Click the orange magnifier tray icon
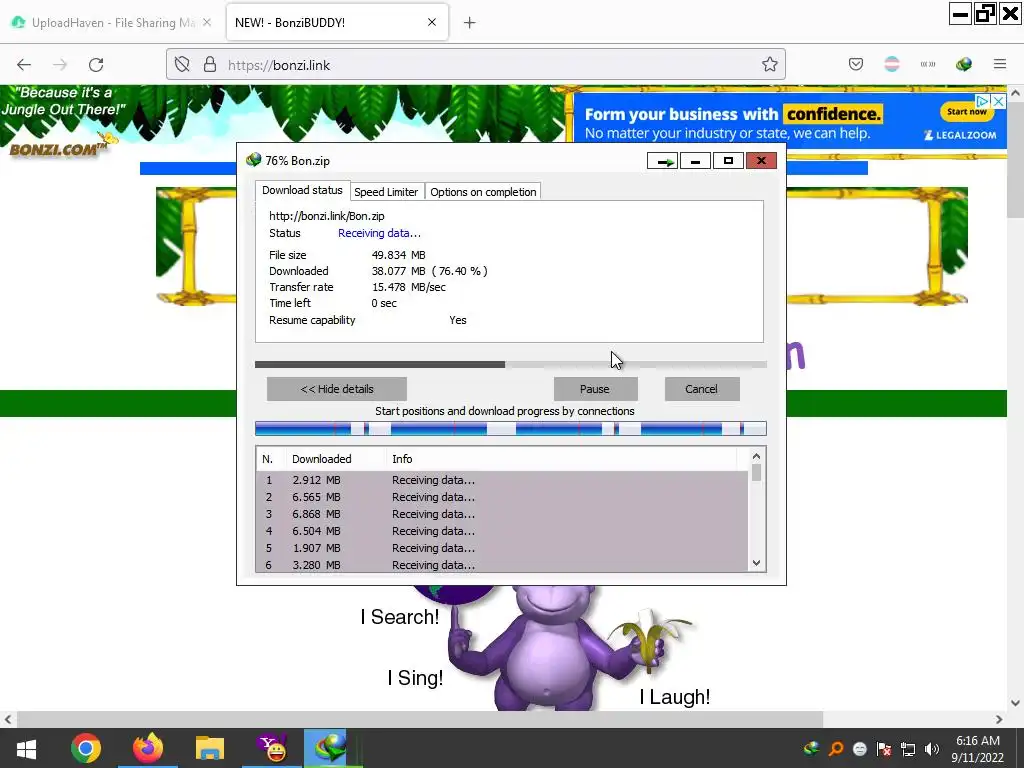1024x768 pixels. point(836,748)
